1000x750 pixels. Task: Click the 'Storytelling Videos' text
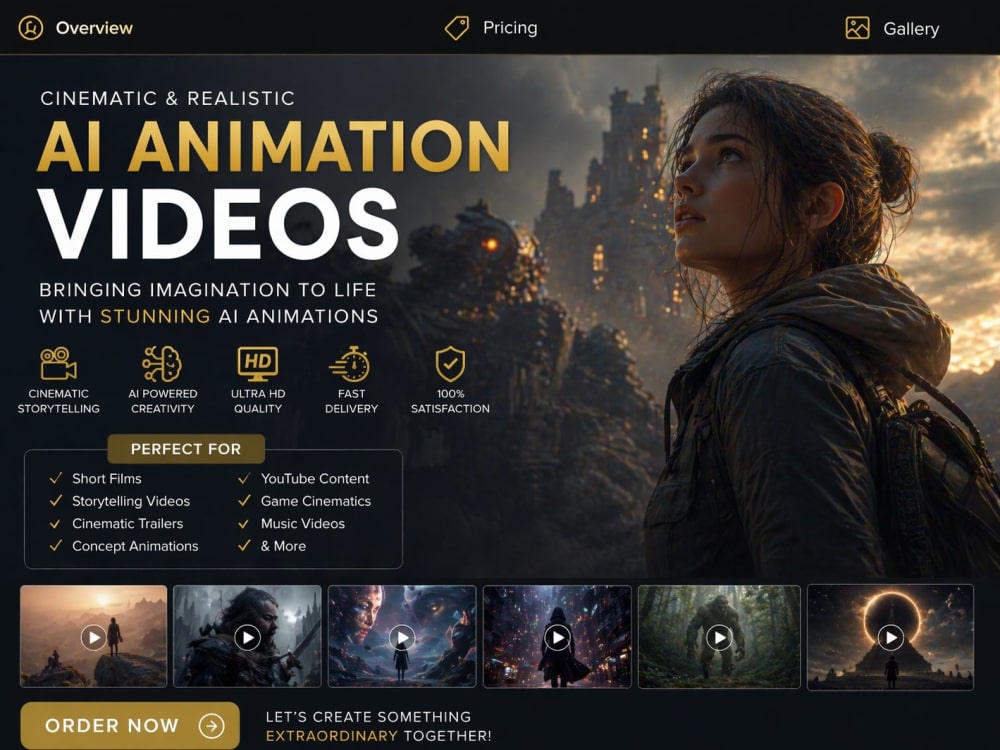point(131,501)
